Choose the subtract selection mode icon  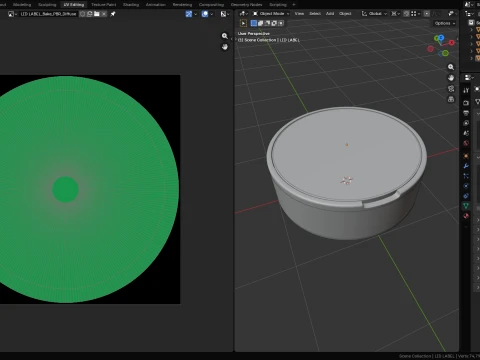click(267, 23)
